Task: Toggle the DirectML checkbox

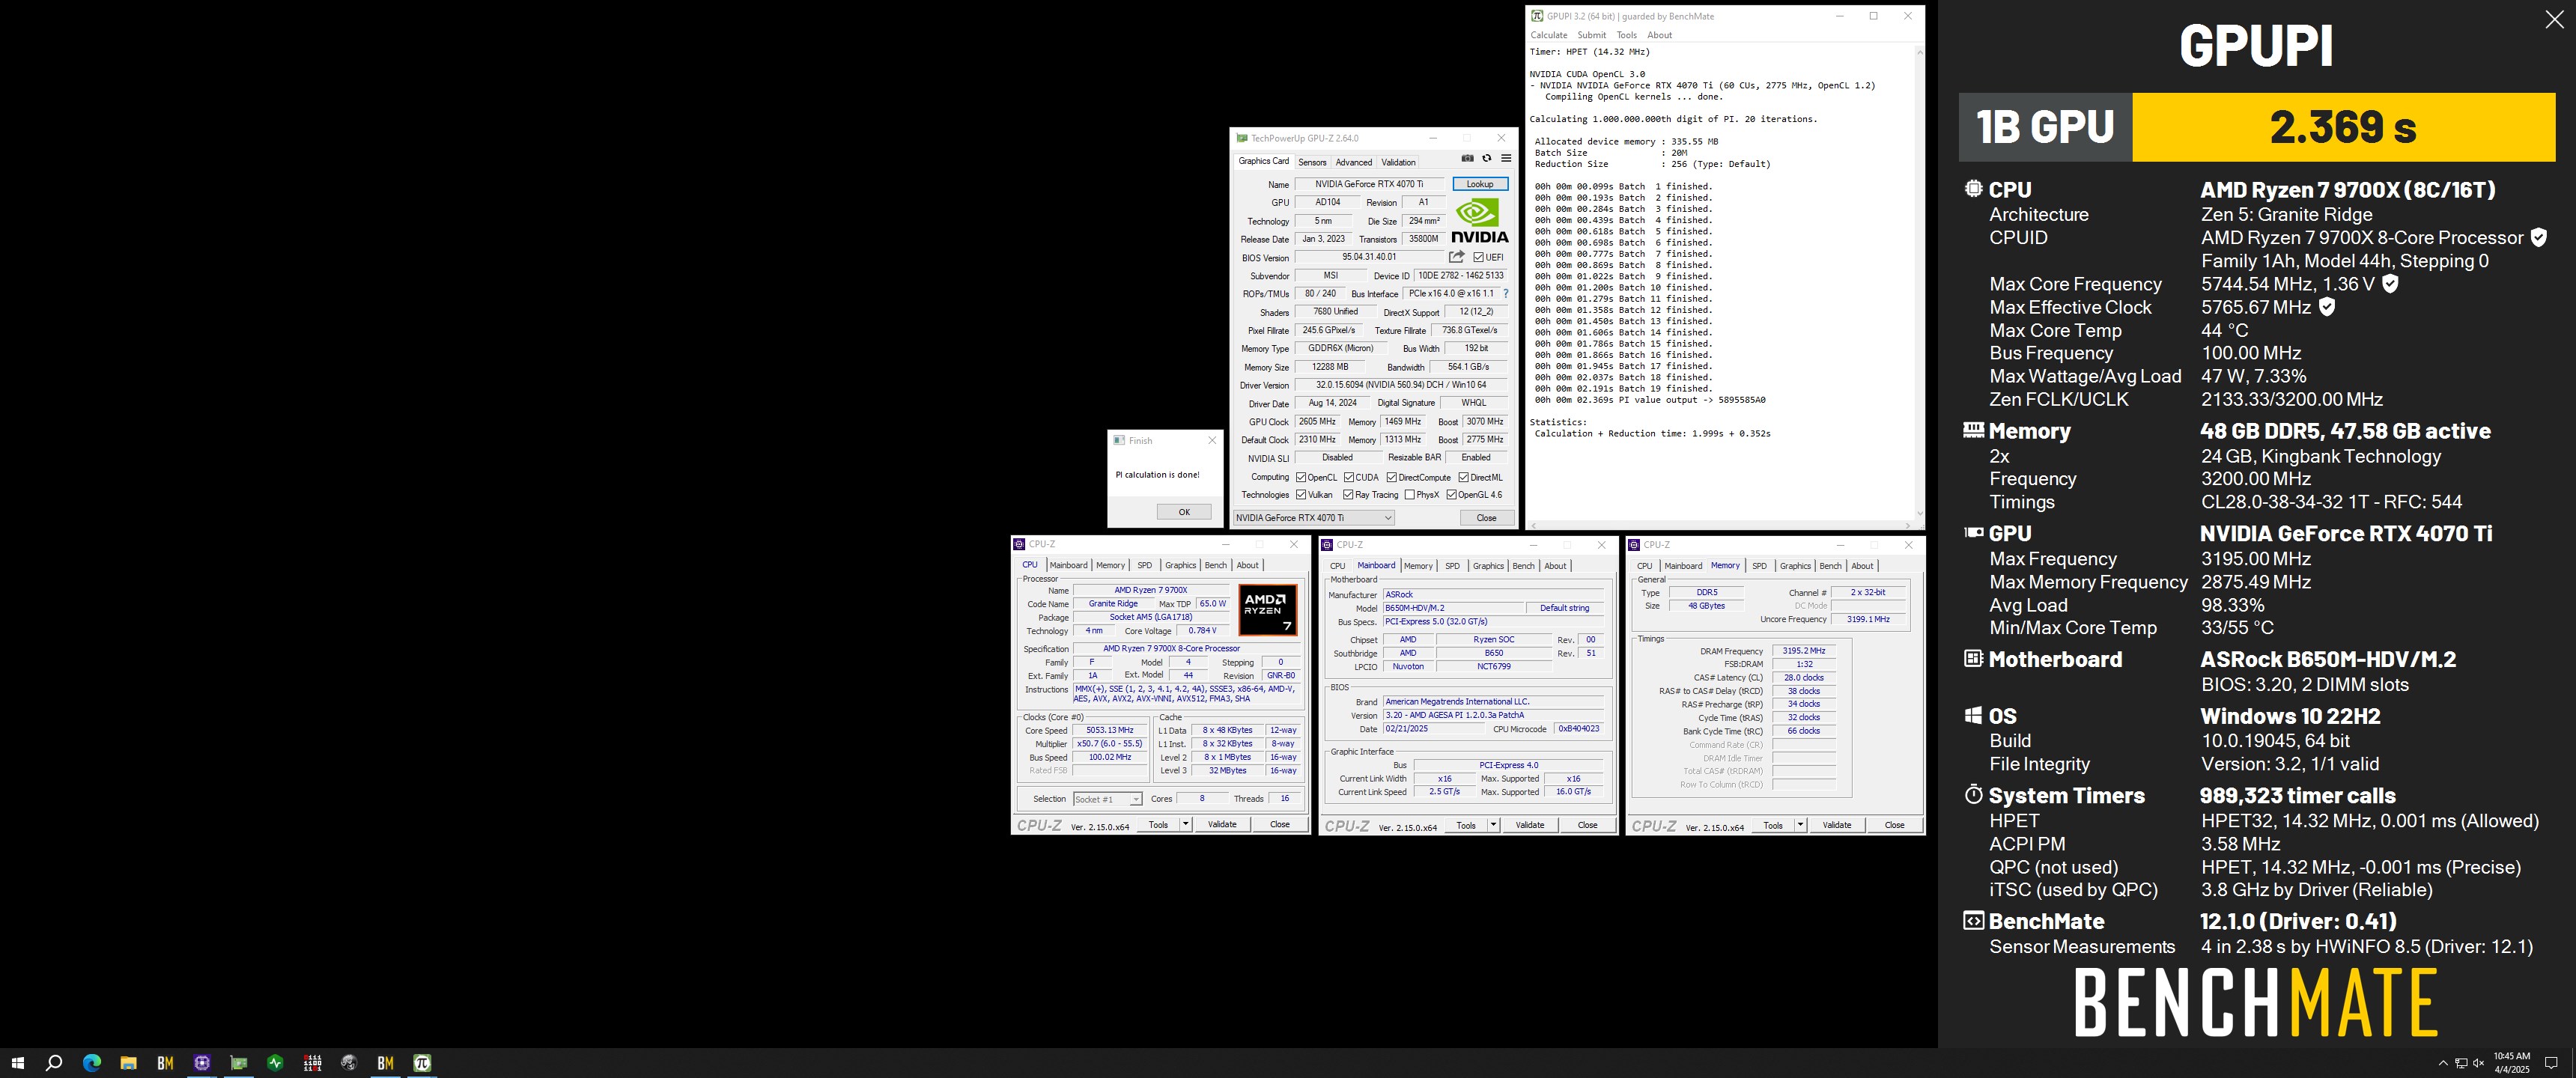Action: [1463, 477]
